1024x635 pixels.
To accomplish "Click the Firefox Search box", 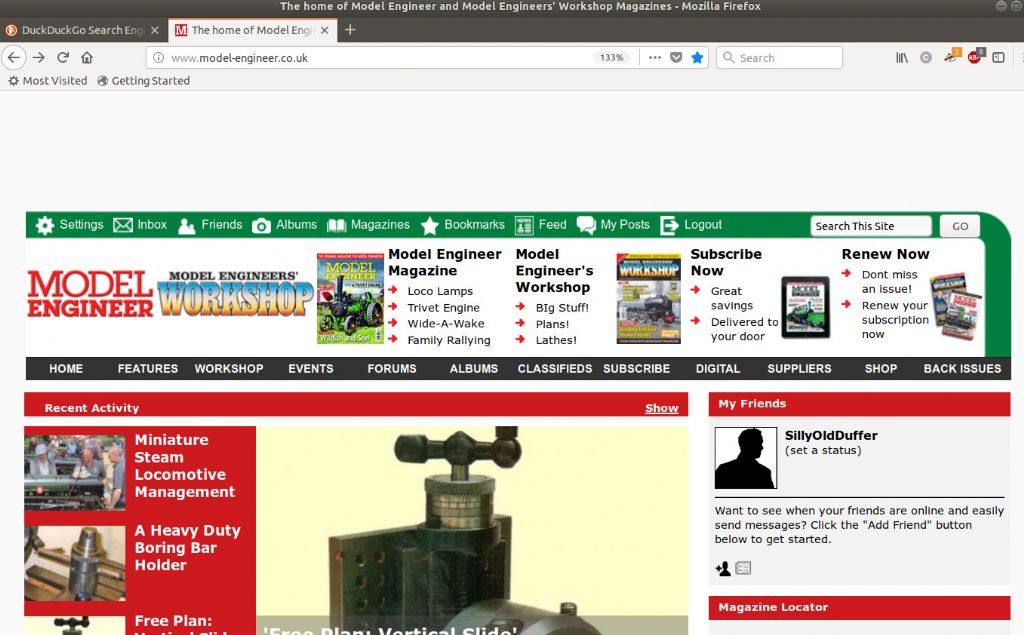I will [x=779, y=57].
